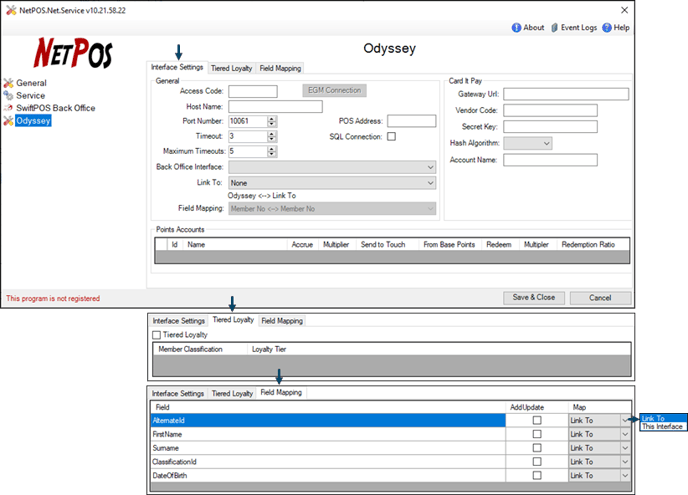Click the Help link
Screen dimensions: 688x495
pos(621,28)
